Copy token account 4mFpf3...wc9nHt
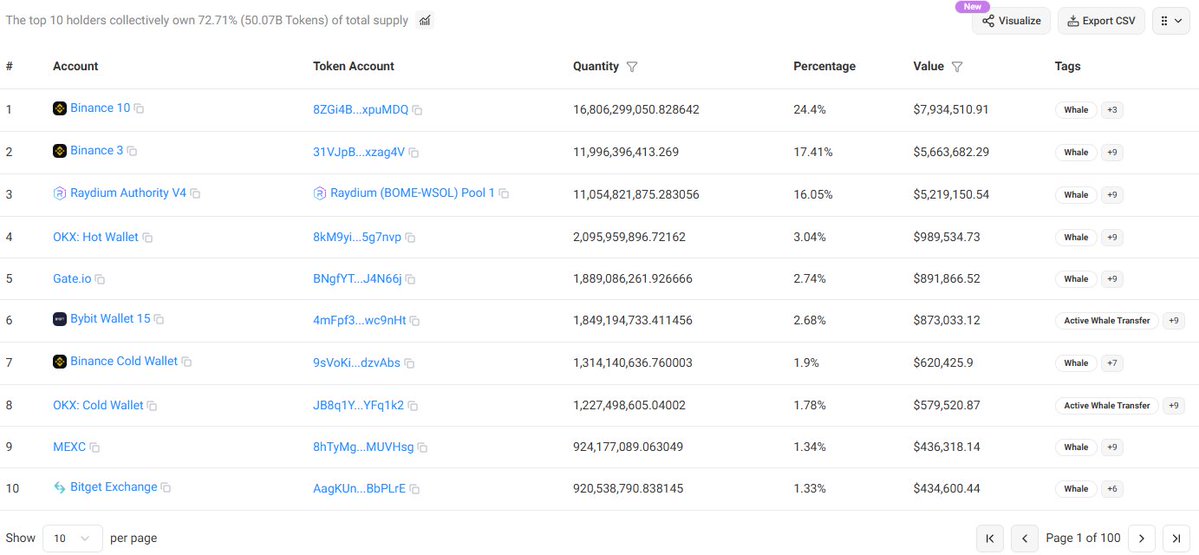The image size is (1199, 555). [415, 321]
